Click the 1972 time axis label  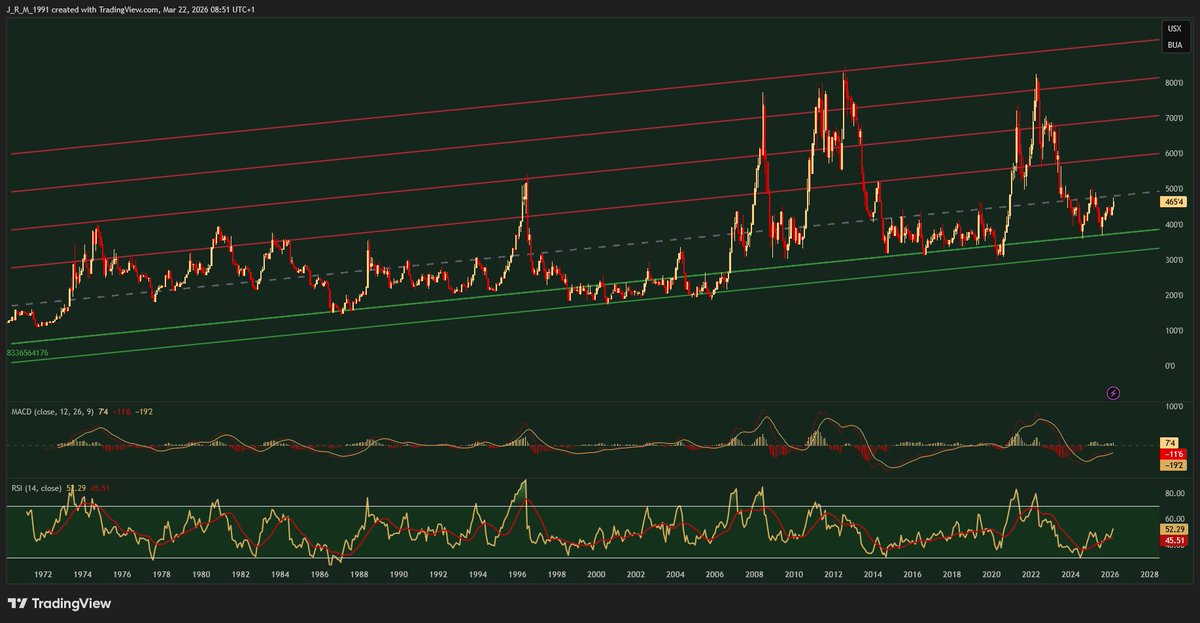[x=44, y=575]
